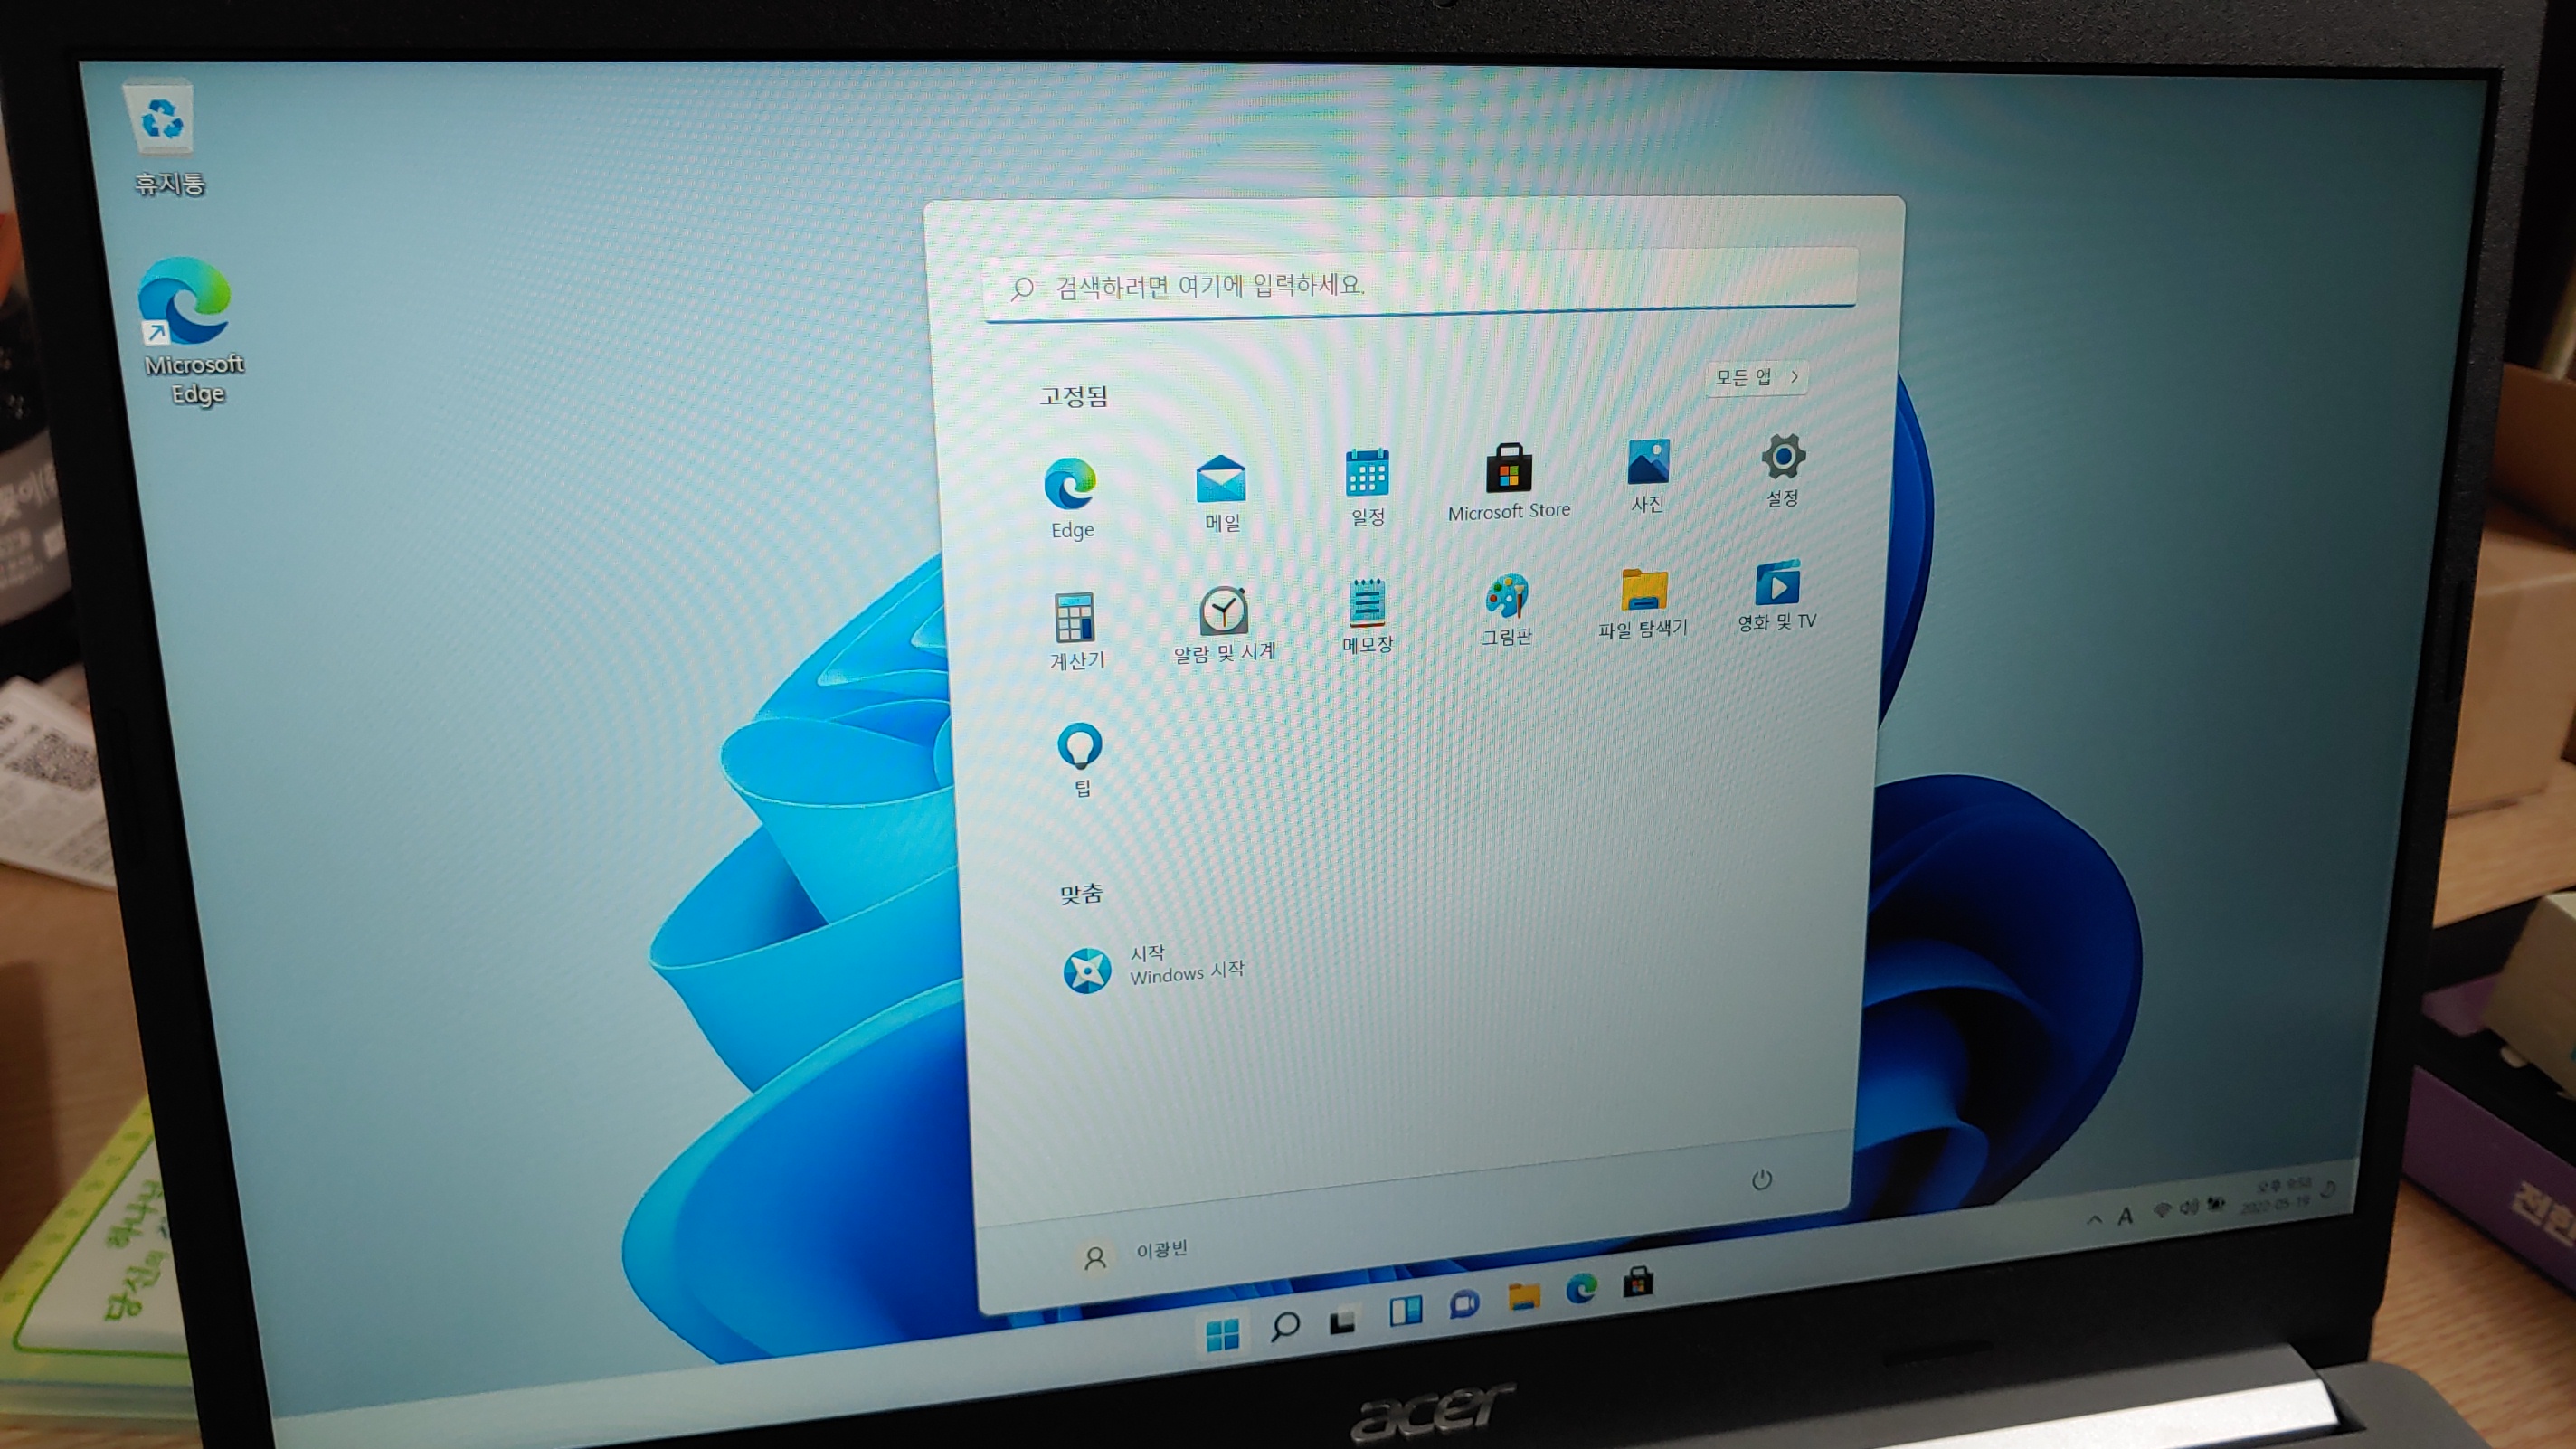This screenshot has width=2576, height=1449.
Task: Open Wi-Fi network tray icon
Action: pyautogui.click(x=2162, y=1211)
